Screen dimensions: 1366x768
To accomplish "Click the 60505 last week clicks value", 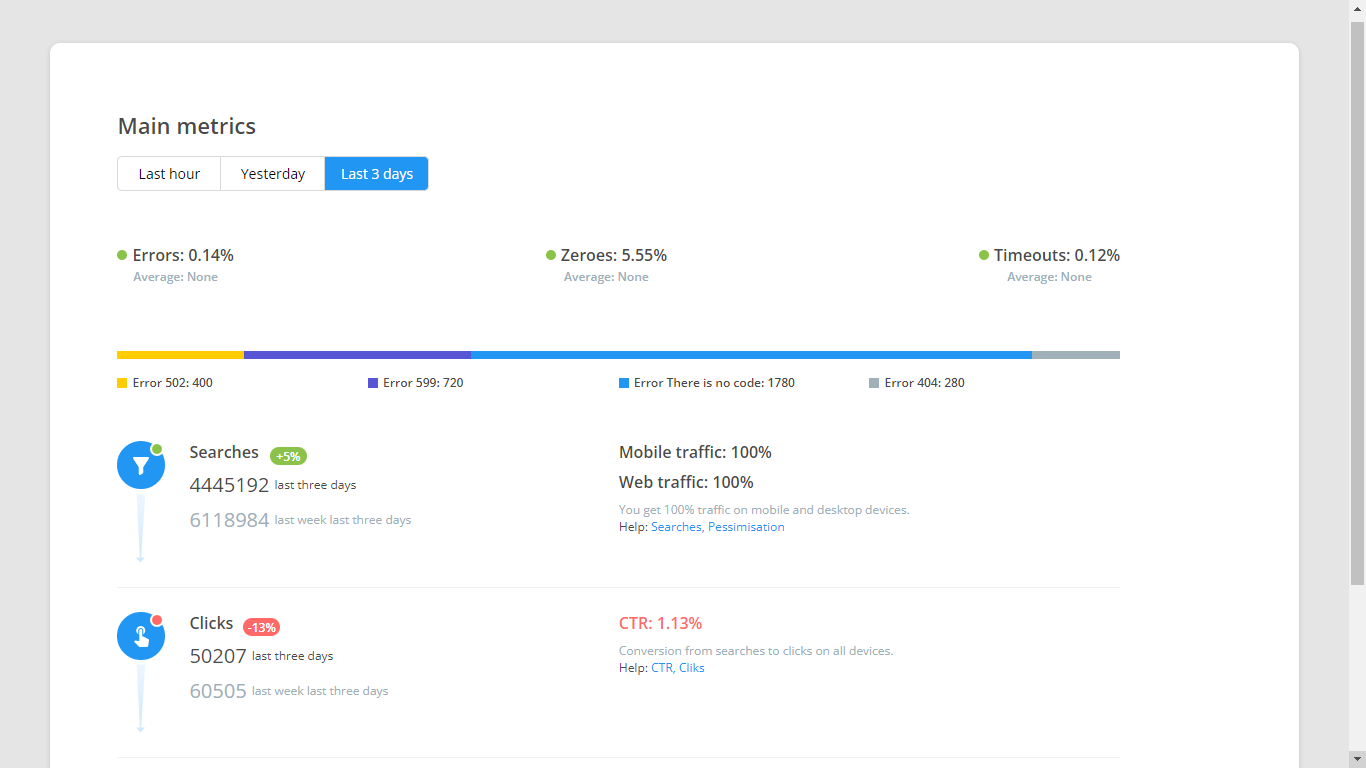I will pos(218,691).
